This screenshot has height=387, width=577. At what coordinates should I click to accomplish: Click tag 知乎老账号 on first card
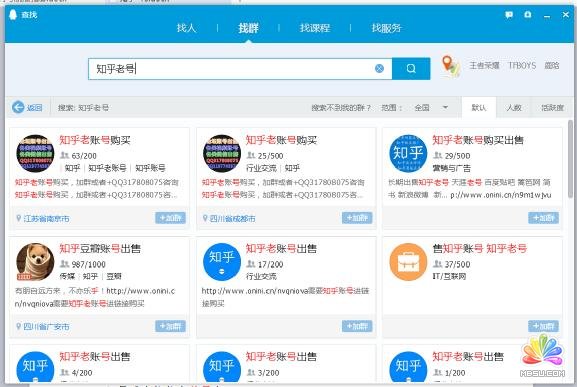point(107,168)
